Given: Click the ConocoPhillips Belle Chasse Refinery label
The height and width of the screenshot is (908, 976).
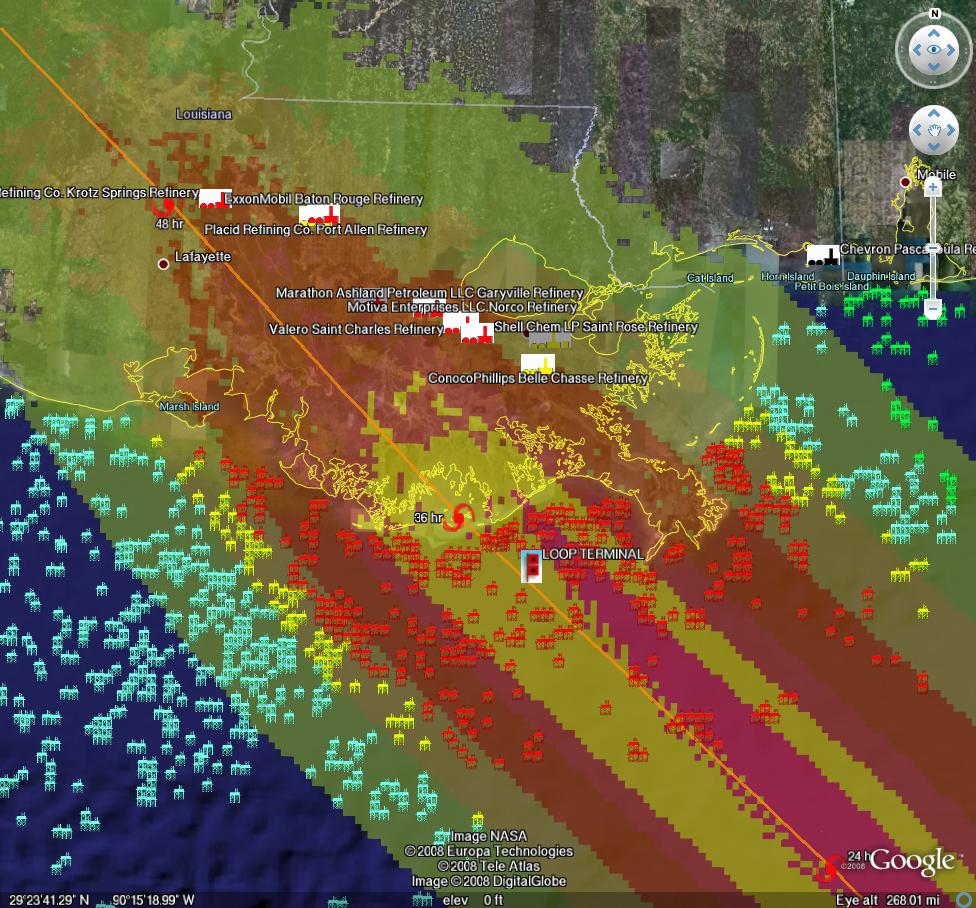Looking at the screenshot, I should coord(538,378).
